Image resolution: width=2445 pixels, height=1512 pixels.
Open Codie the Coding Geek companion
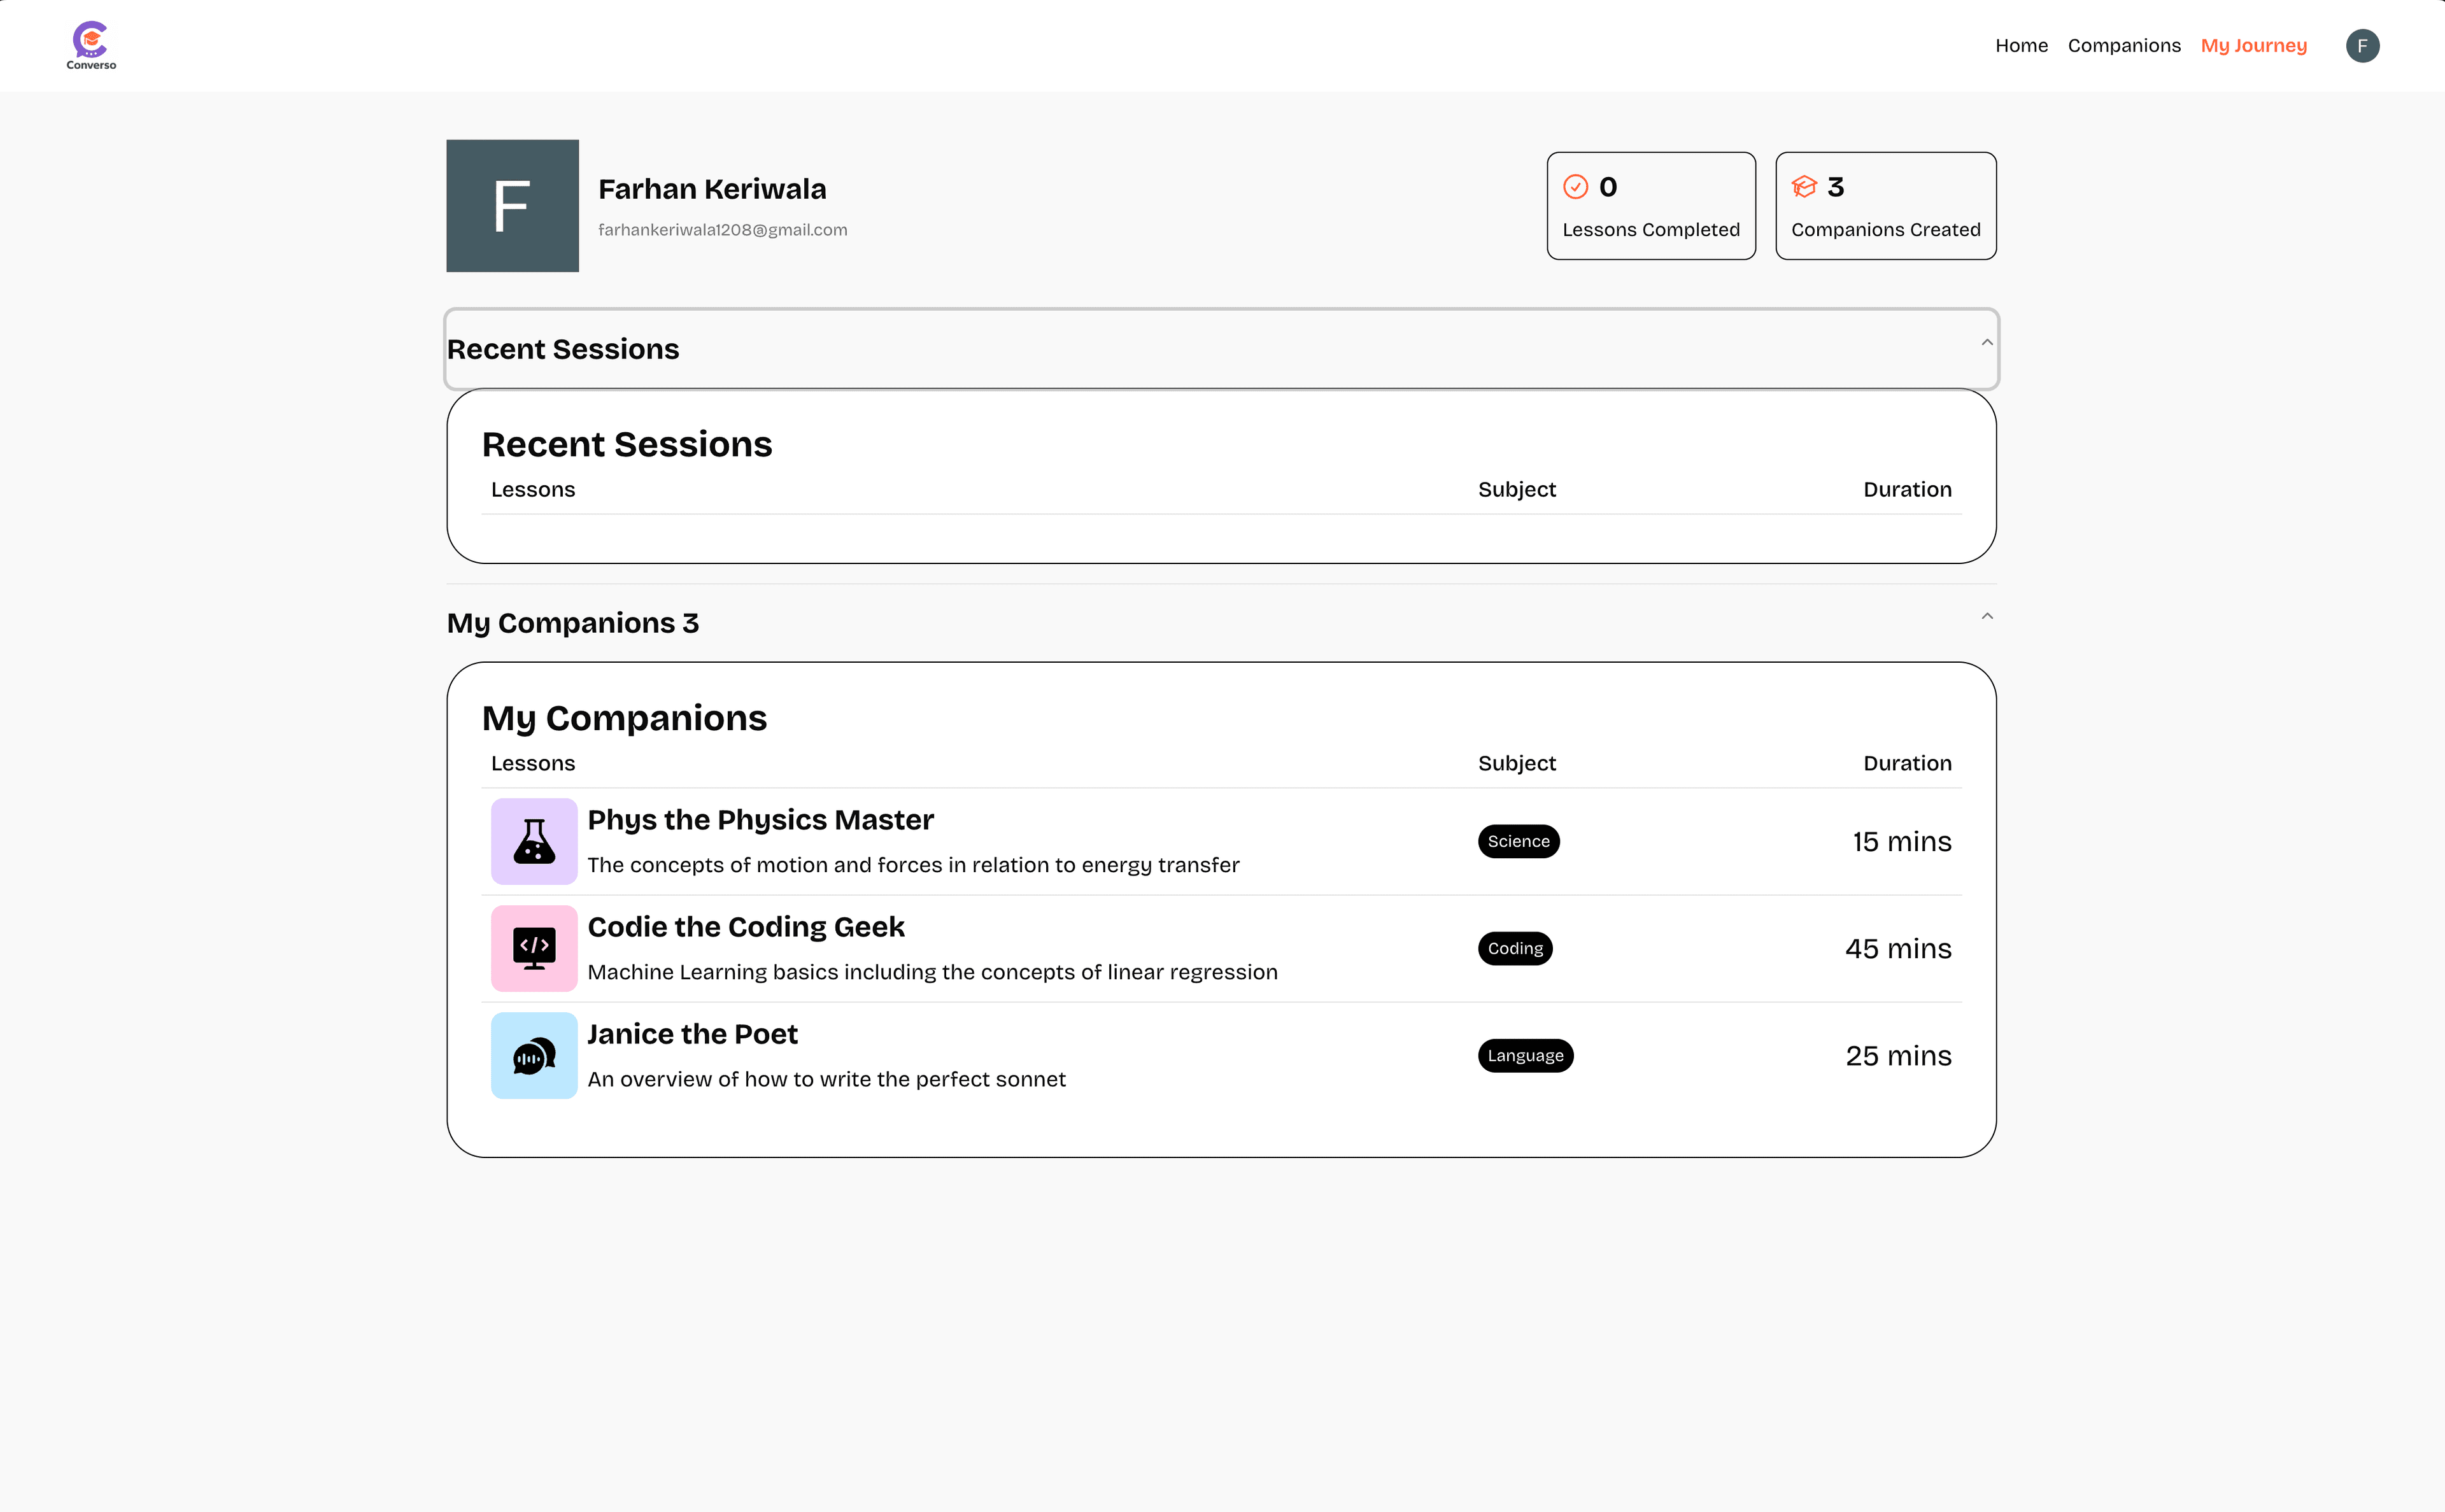[746, 927]
